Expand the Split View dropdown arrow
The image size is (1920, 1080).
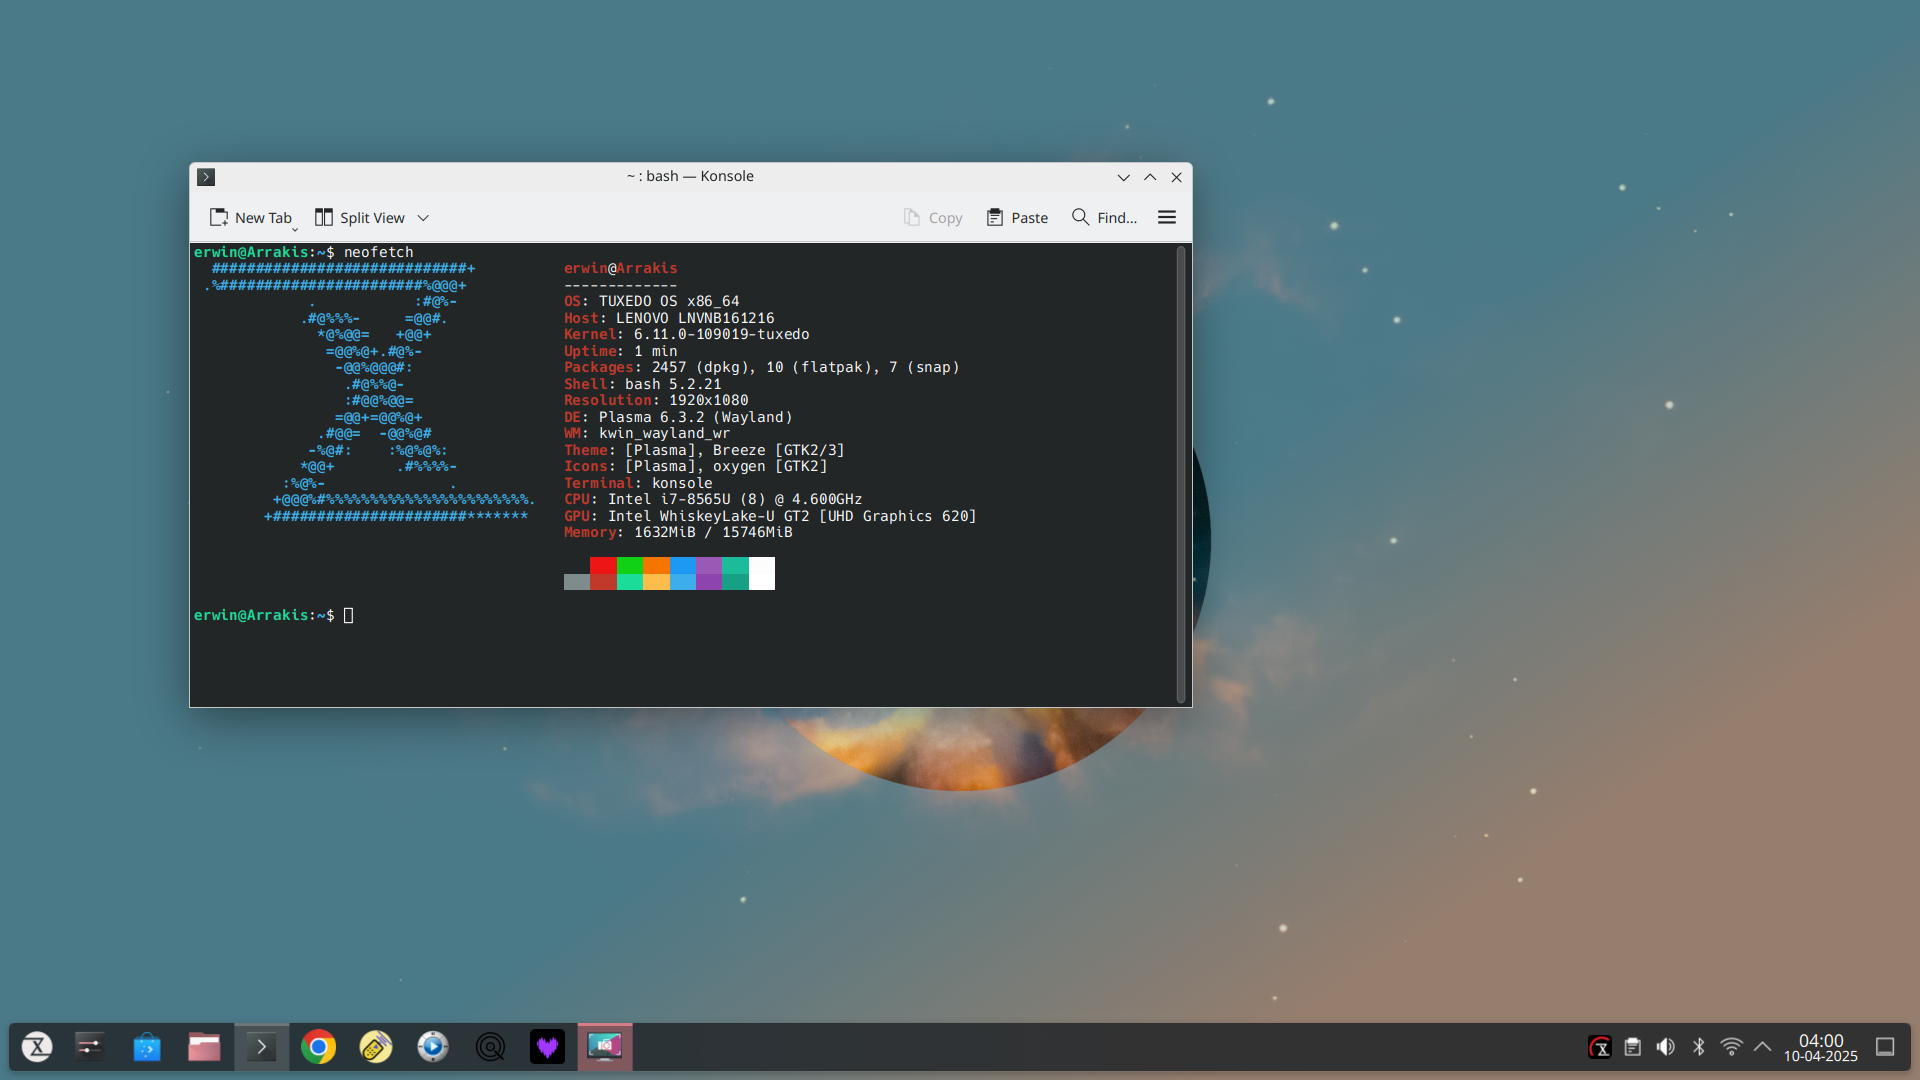click(x=423, y=217)
